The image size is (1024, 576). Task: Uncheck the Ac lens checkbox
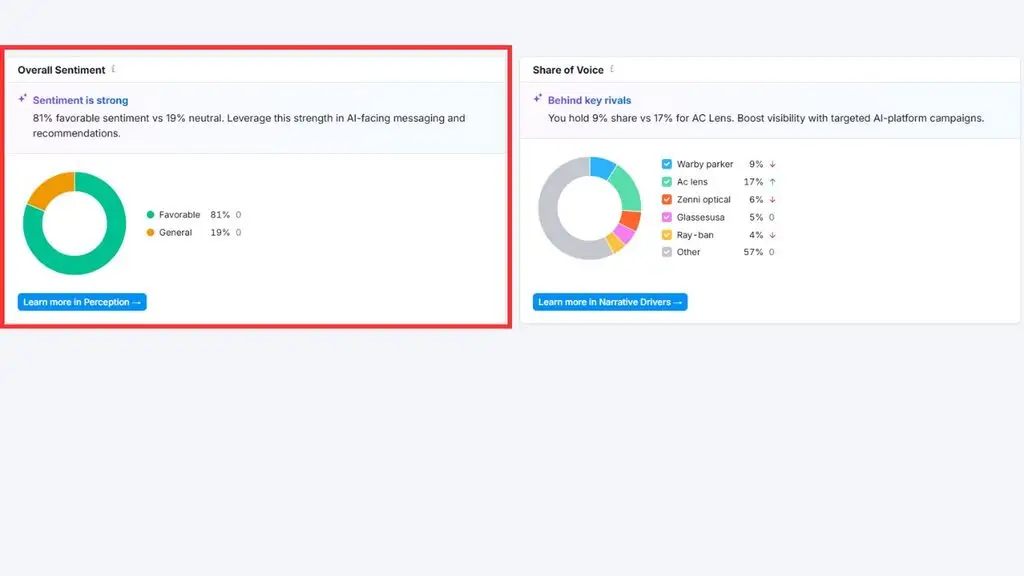pyautogui.click(x=666, y=182)
